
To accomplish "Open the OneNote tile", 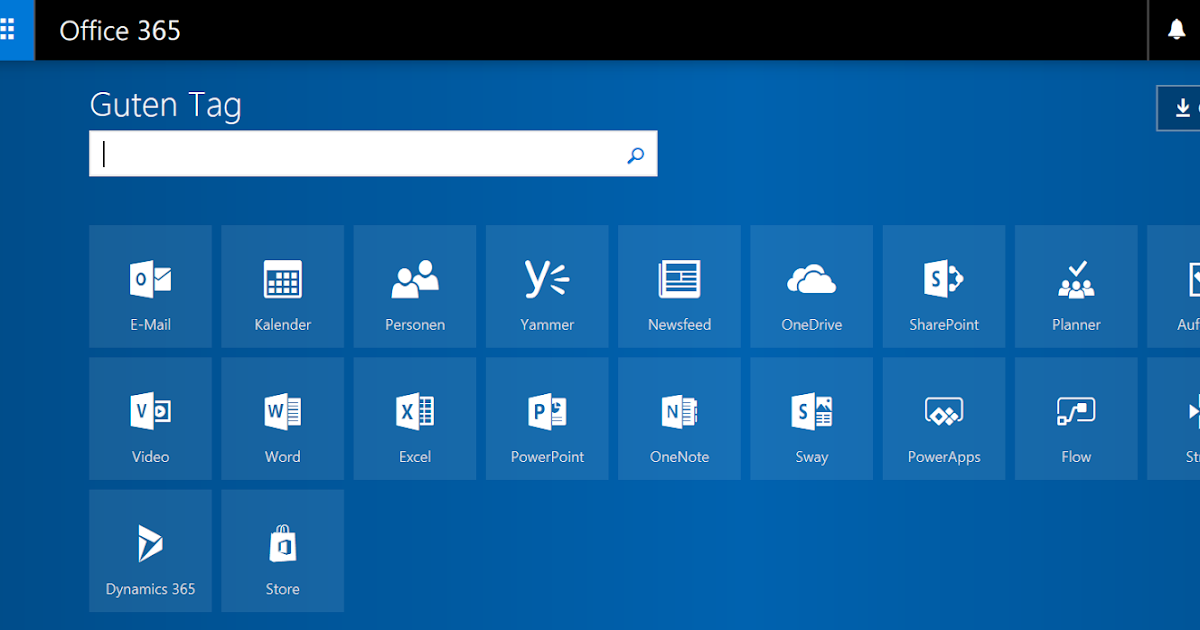I will [679, 418].
